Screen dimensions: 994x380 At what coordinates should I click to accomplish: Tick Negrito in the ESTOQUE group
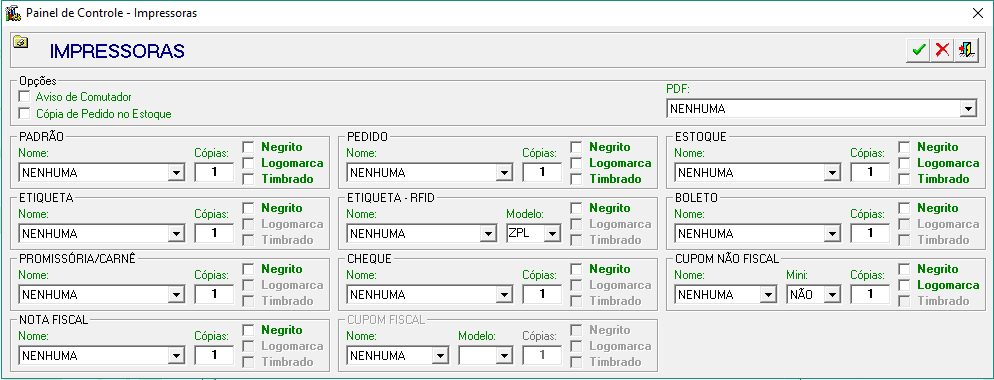(x=904, y=147)
